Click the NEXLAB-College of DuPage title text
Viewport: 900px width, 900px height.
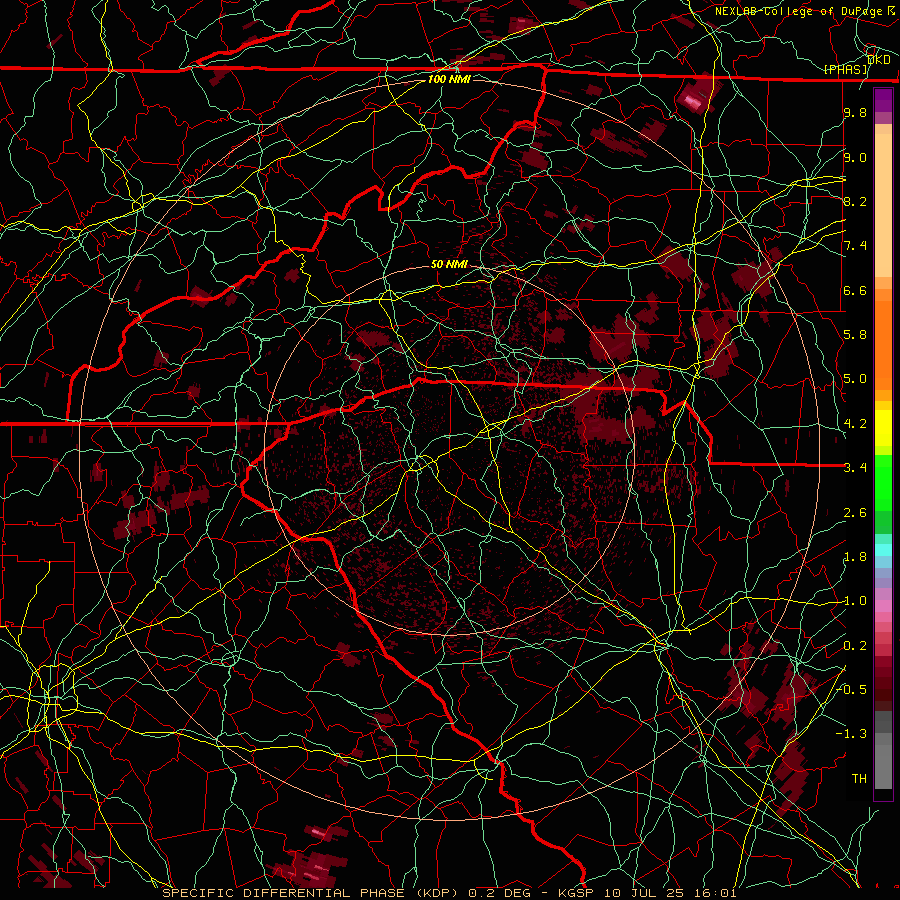[x=798, y=11]
